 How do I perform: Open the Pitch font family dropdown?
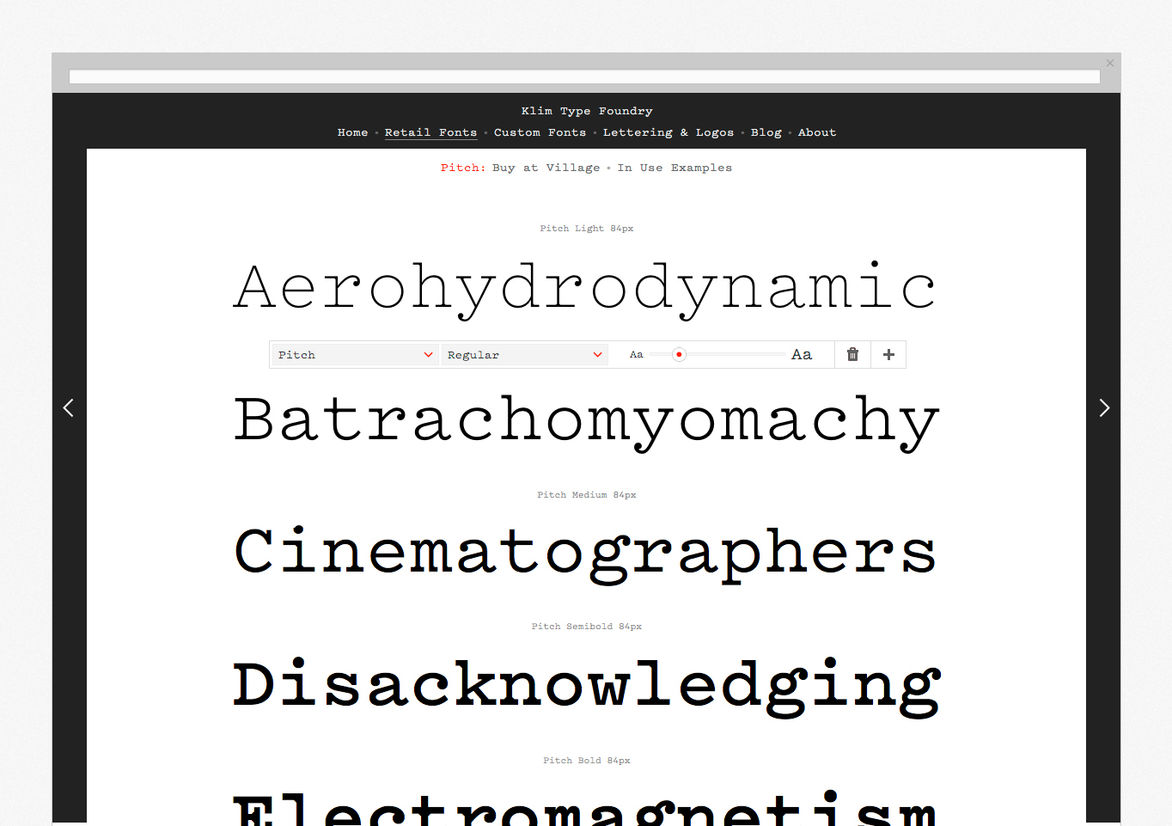(355, 355)
